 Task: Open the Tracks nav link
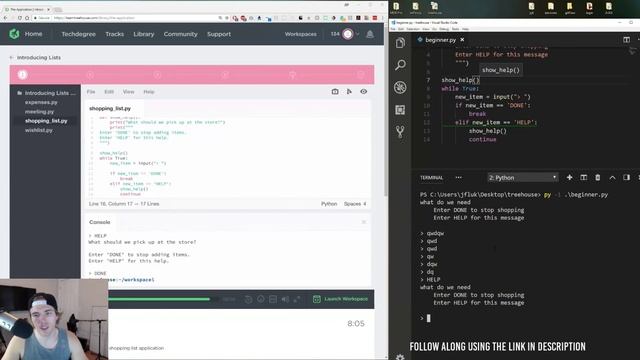pyautogui.click(x=115, y=34)
